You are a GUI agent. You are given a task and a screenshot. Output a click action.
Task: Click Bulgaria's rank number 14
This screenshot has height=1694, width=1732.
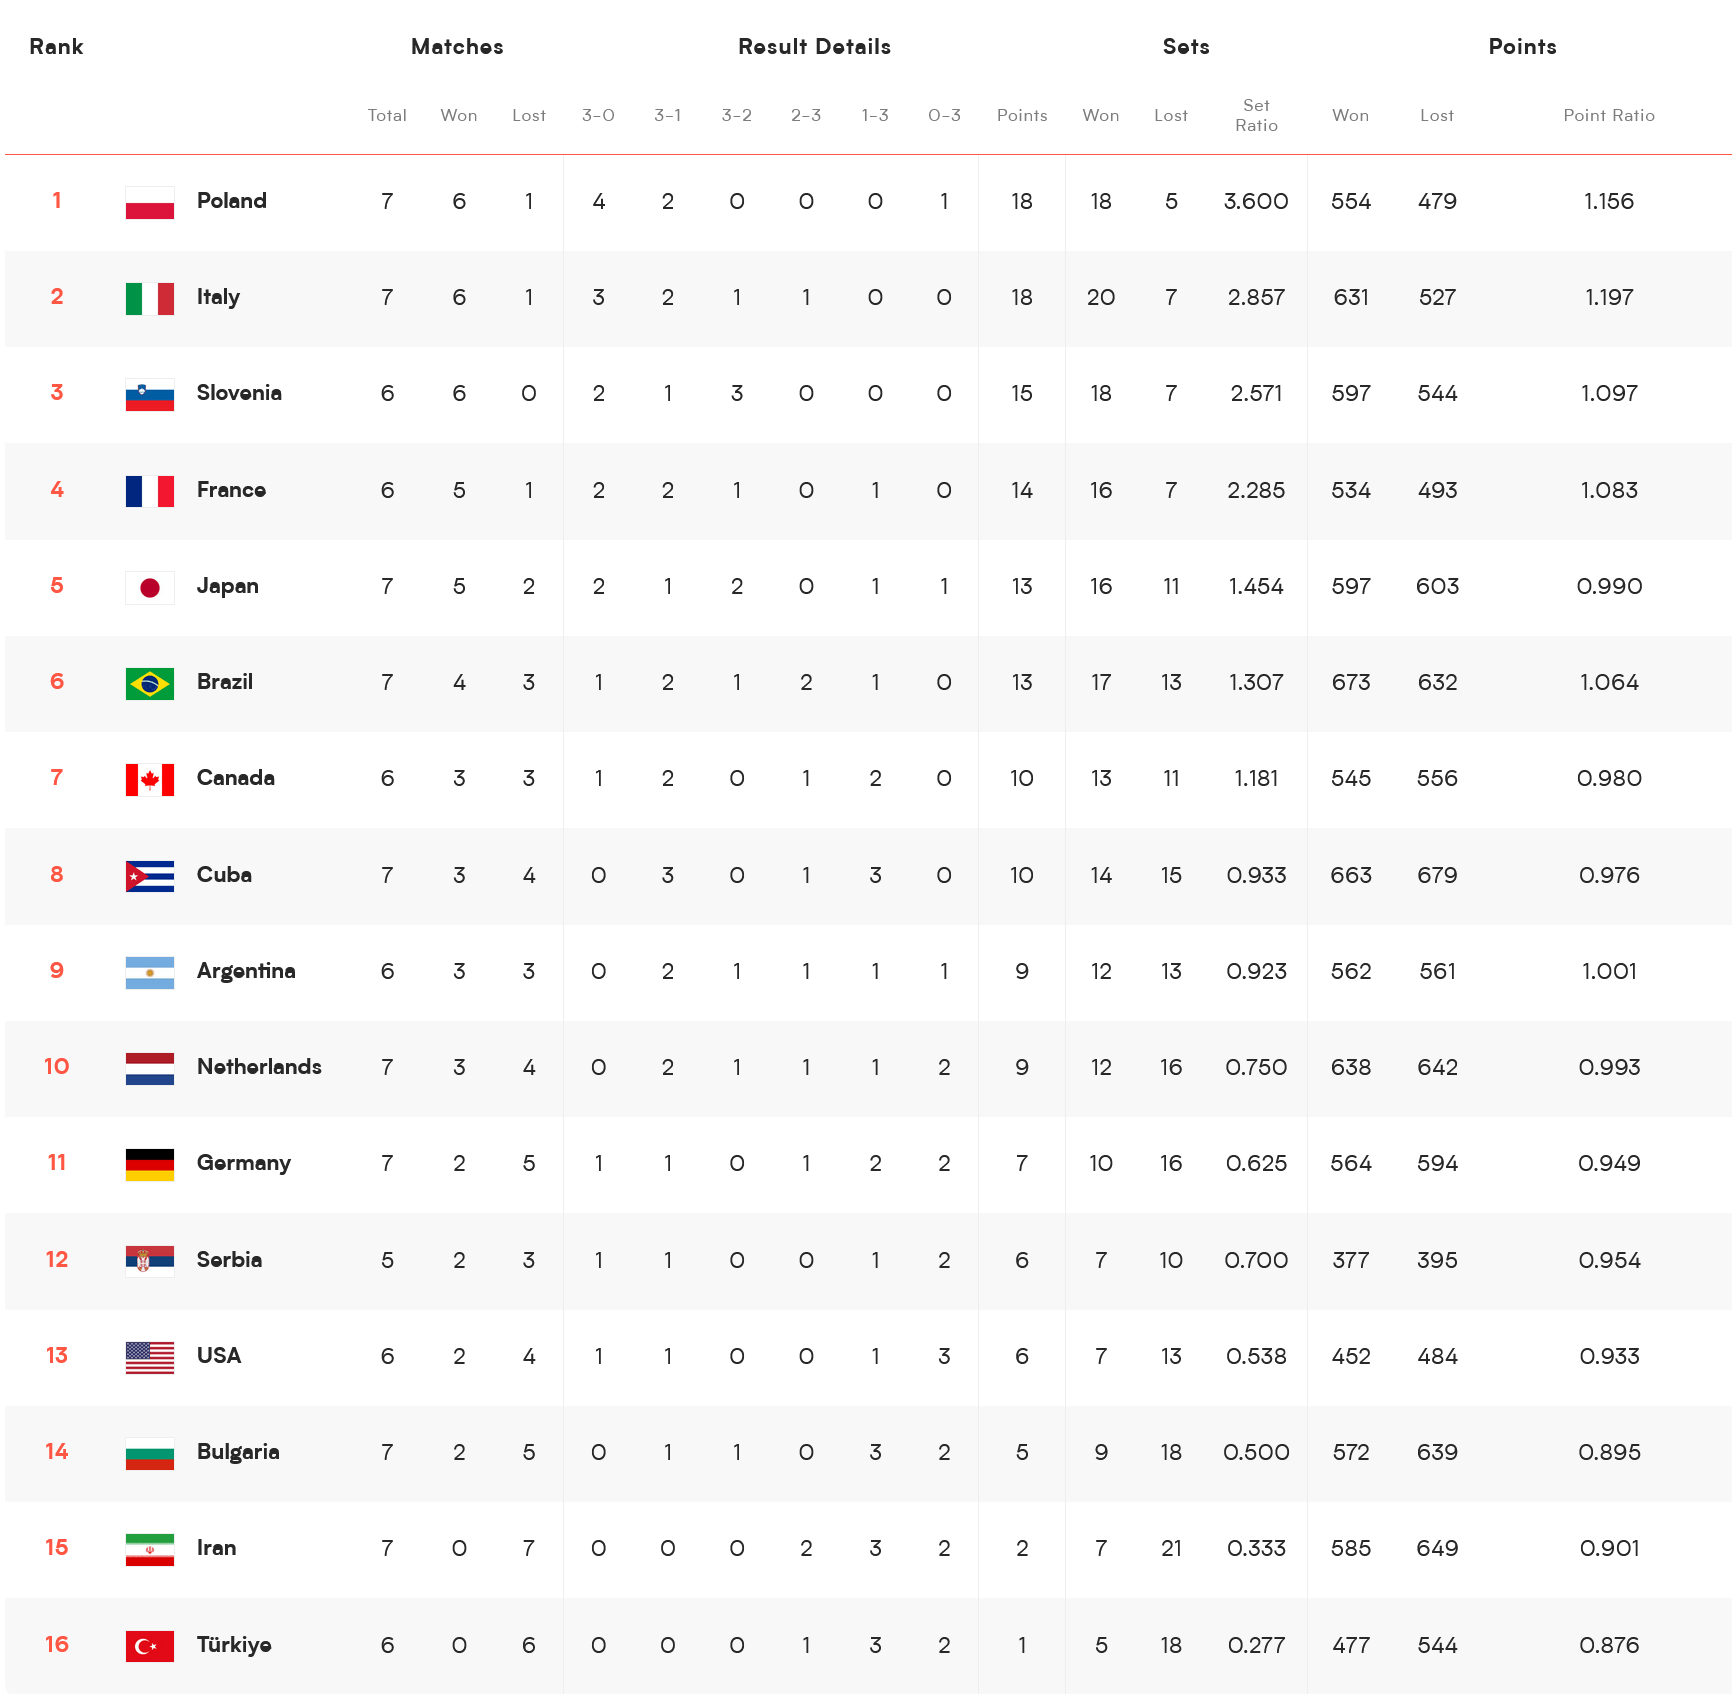click(57, 1451)
